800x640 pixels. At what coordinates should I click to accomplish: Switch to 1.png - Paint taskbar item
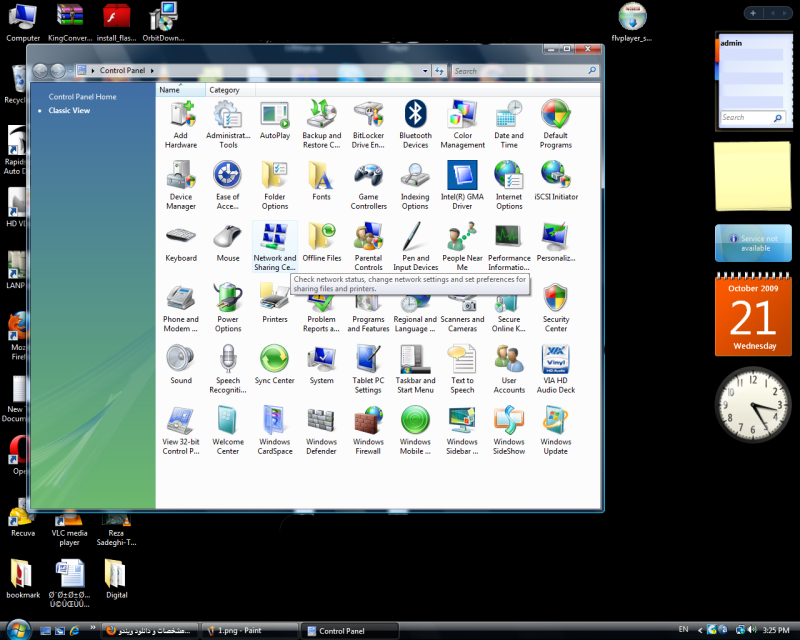249,631
